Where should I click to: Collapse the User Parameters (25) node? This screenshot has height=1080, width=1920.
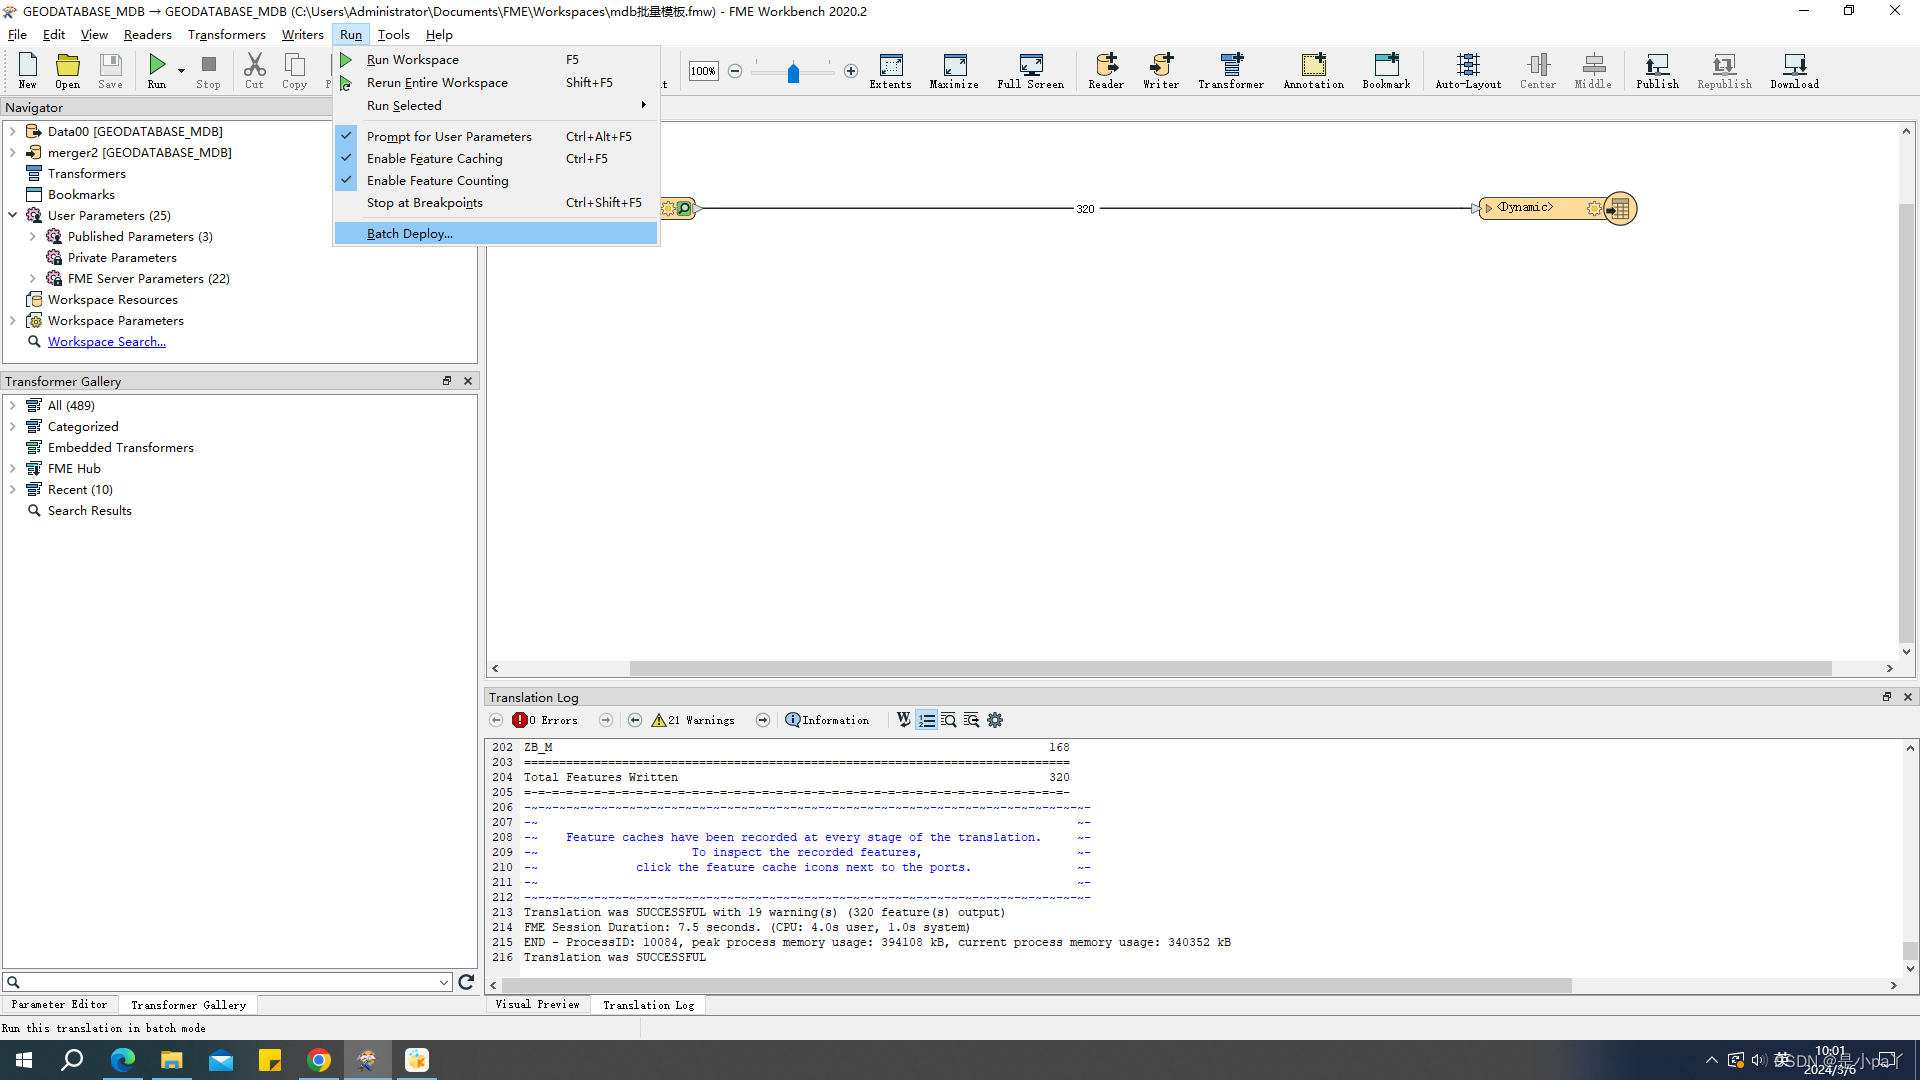tap(13, 215)
